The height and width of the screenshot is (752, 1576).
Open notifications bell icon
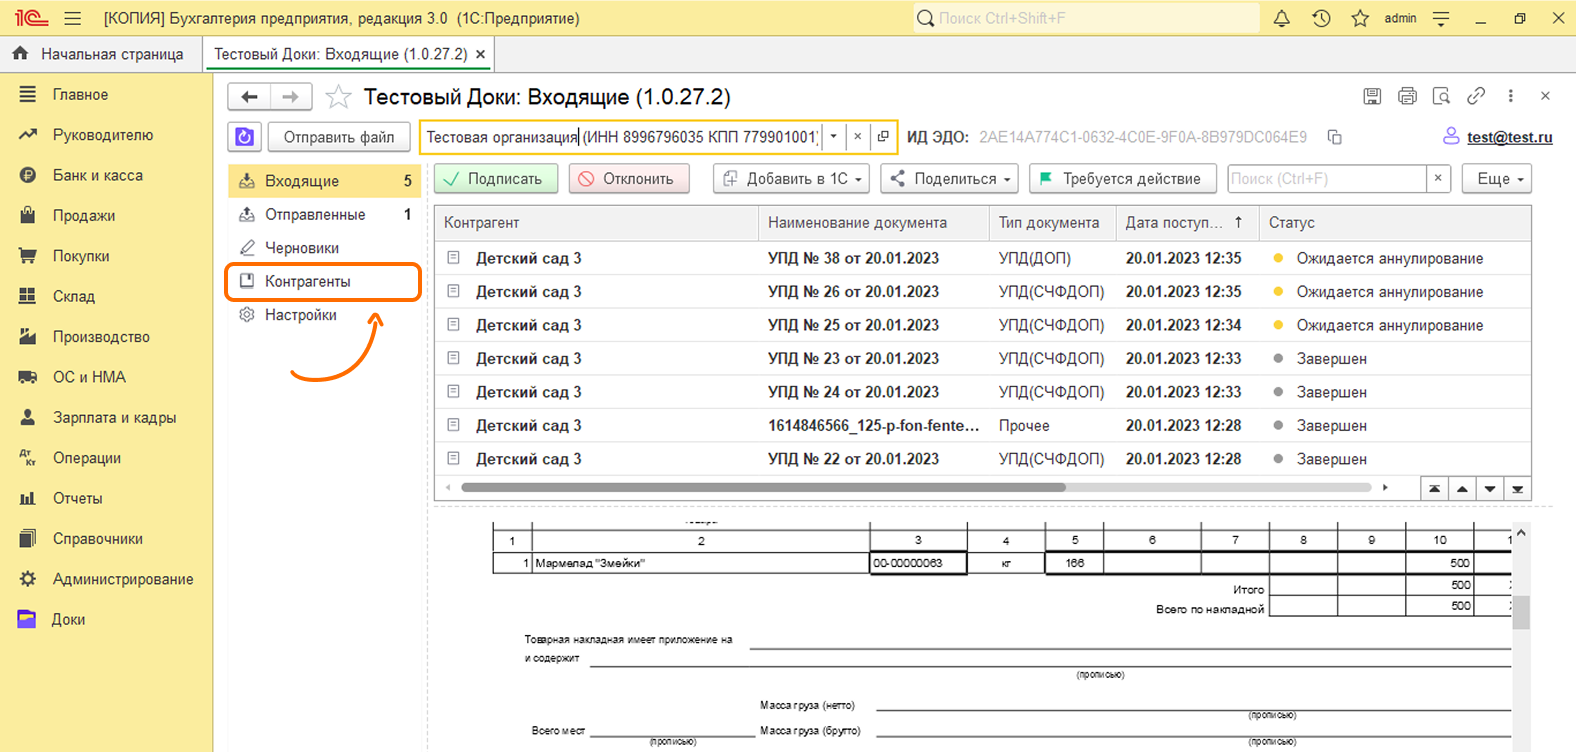click(1281, 18)
